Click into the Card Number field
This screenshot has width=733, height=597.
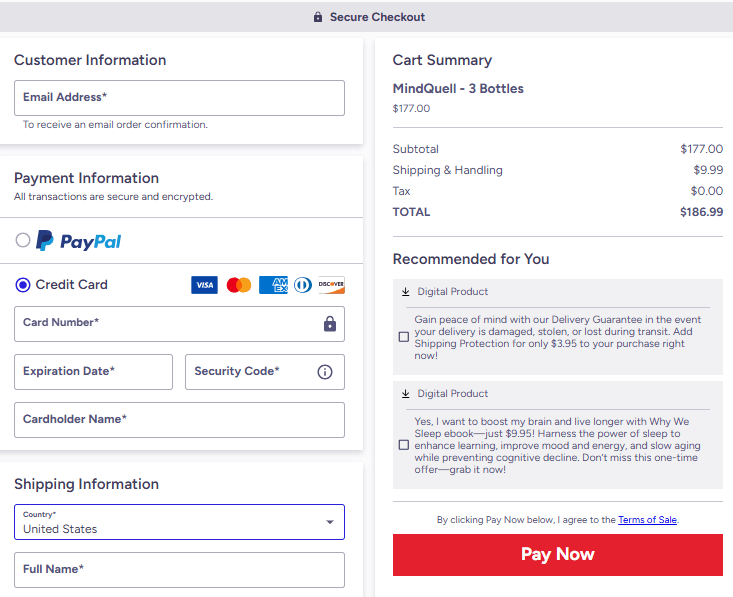(x=165, y=324)
